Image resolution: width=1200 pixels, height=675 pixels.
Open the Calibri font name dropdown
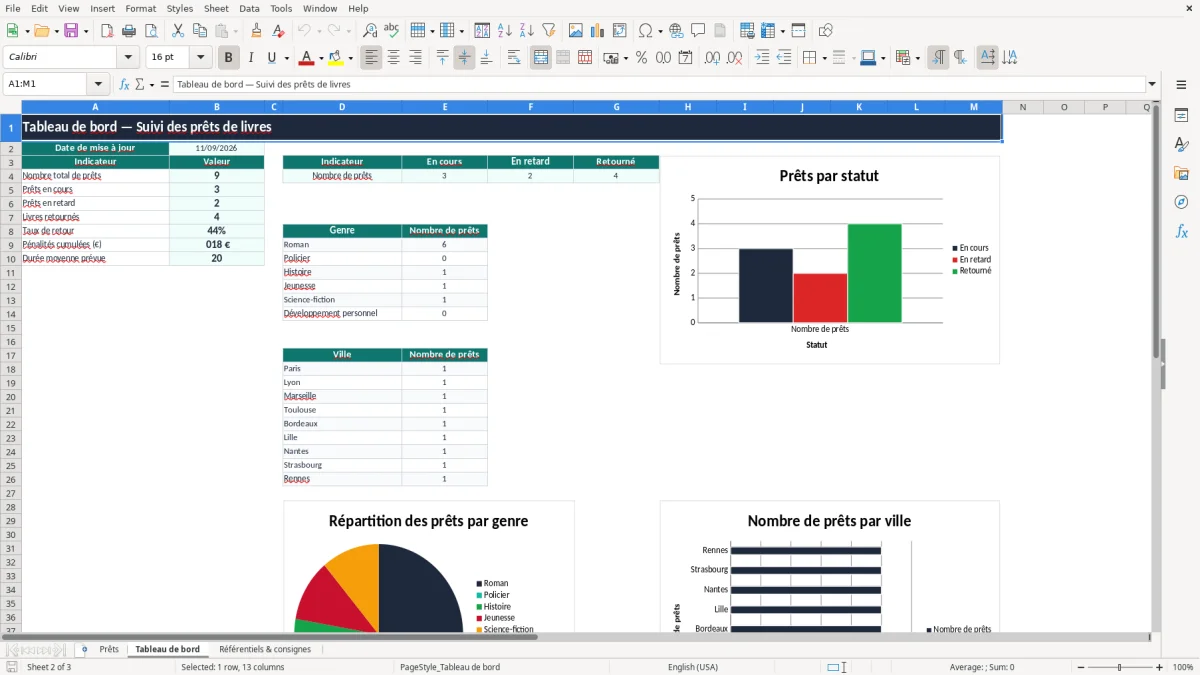pos(128,58)
